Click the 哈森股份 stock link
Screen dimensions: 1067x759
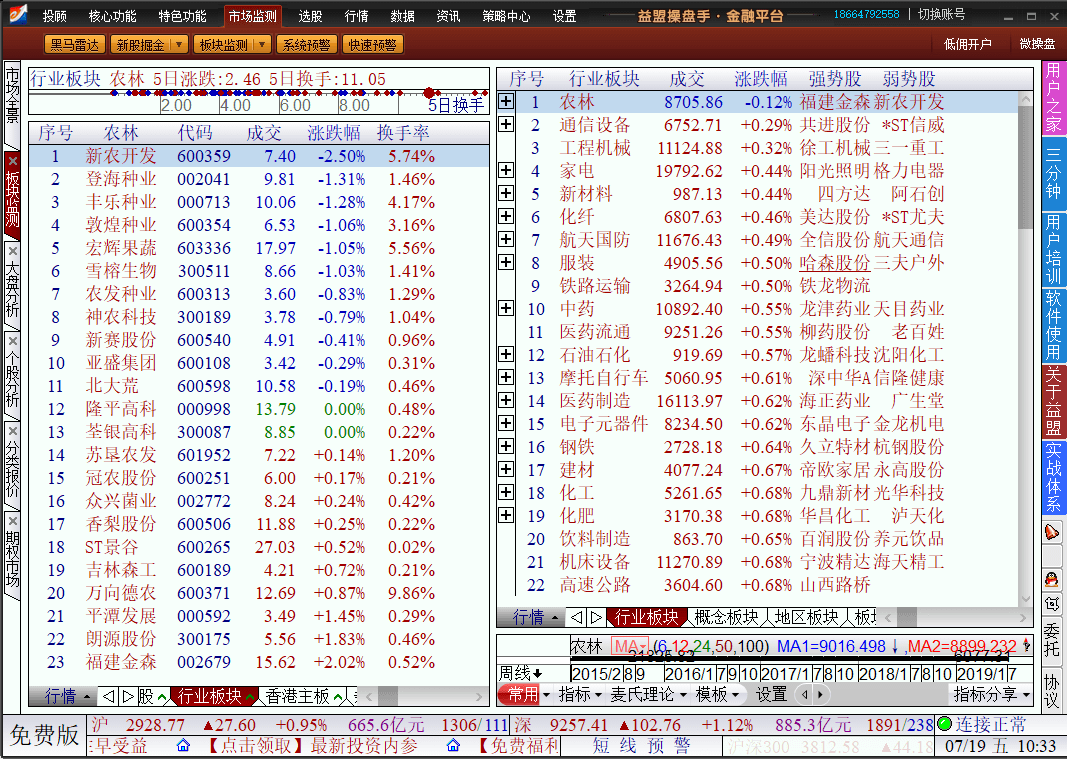click(x=834, y=263)
